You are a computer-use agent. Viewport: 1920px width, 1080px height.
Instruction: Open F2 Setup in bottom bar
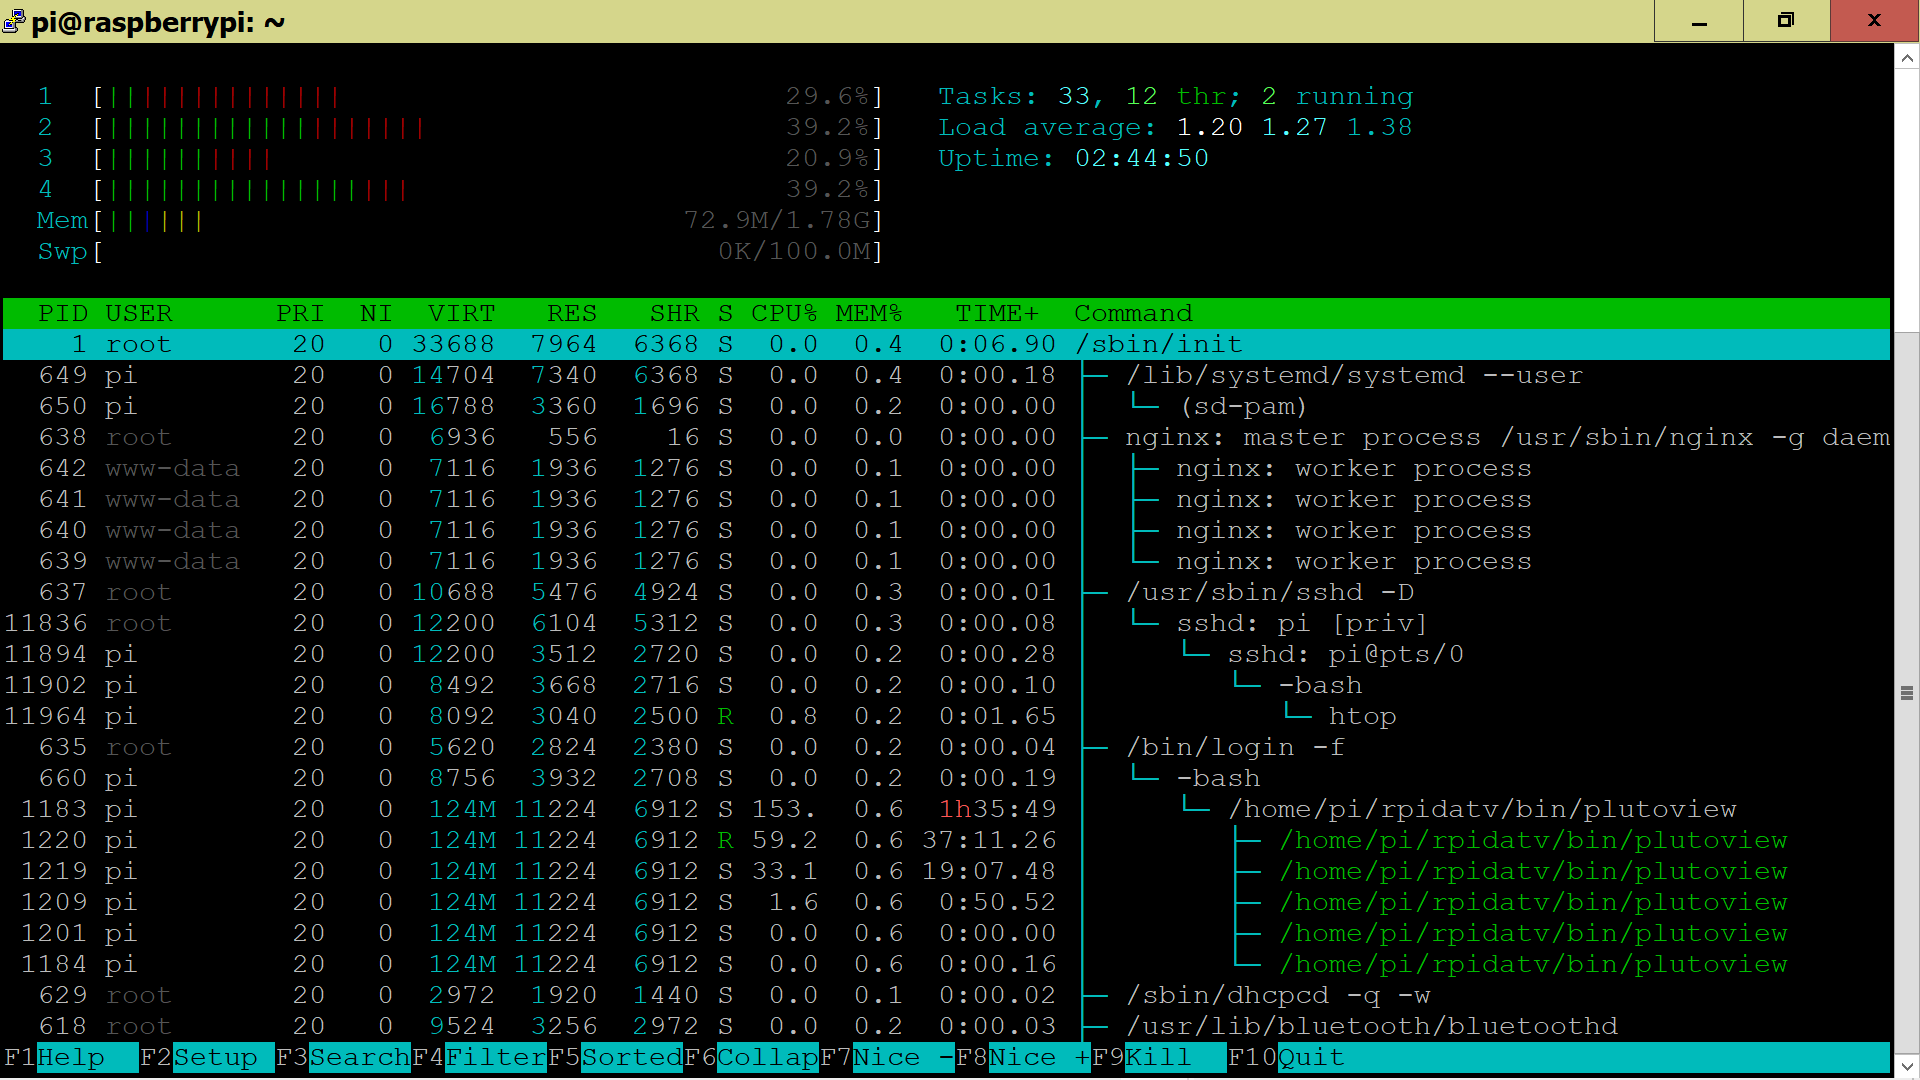[207, 1057]
